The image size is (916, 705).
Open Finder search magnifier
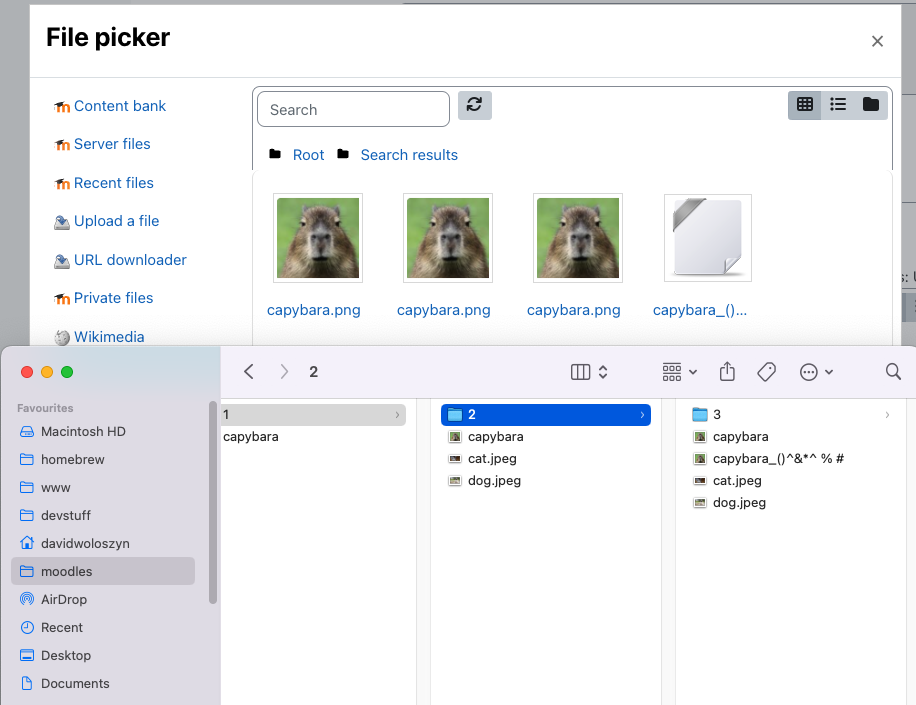893,371
